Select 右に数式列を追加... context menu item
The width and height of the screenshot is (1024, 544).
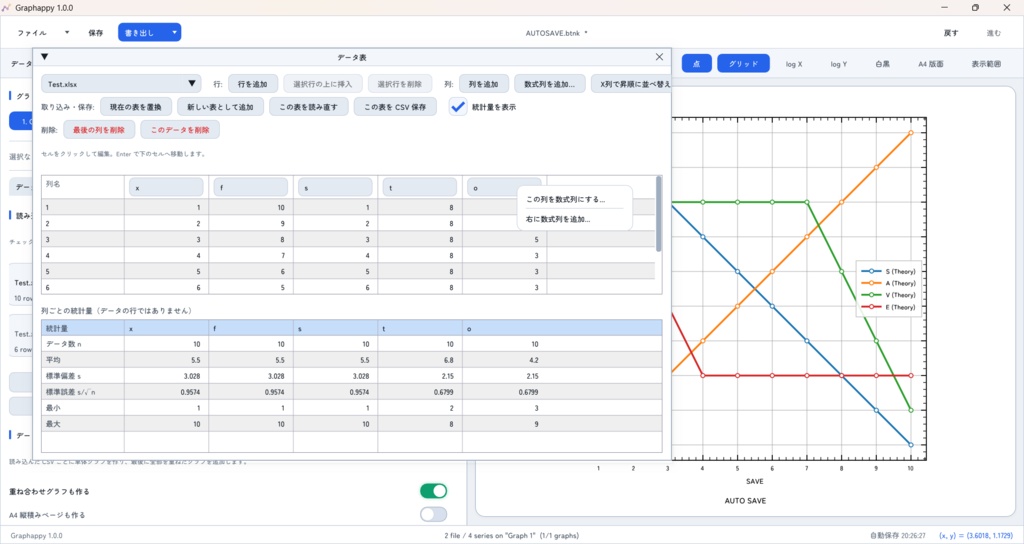(x=558, y=219)
